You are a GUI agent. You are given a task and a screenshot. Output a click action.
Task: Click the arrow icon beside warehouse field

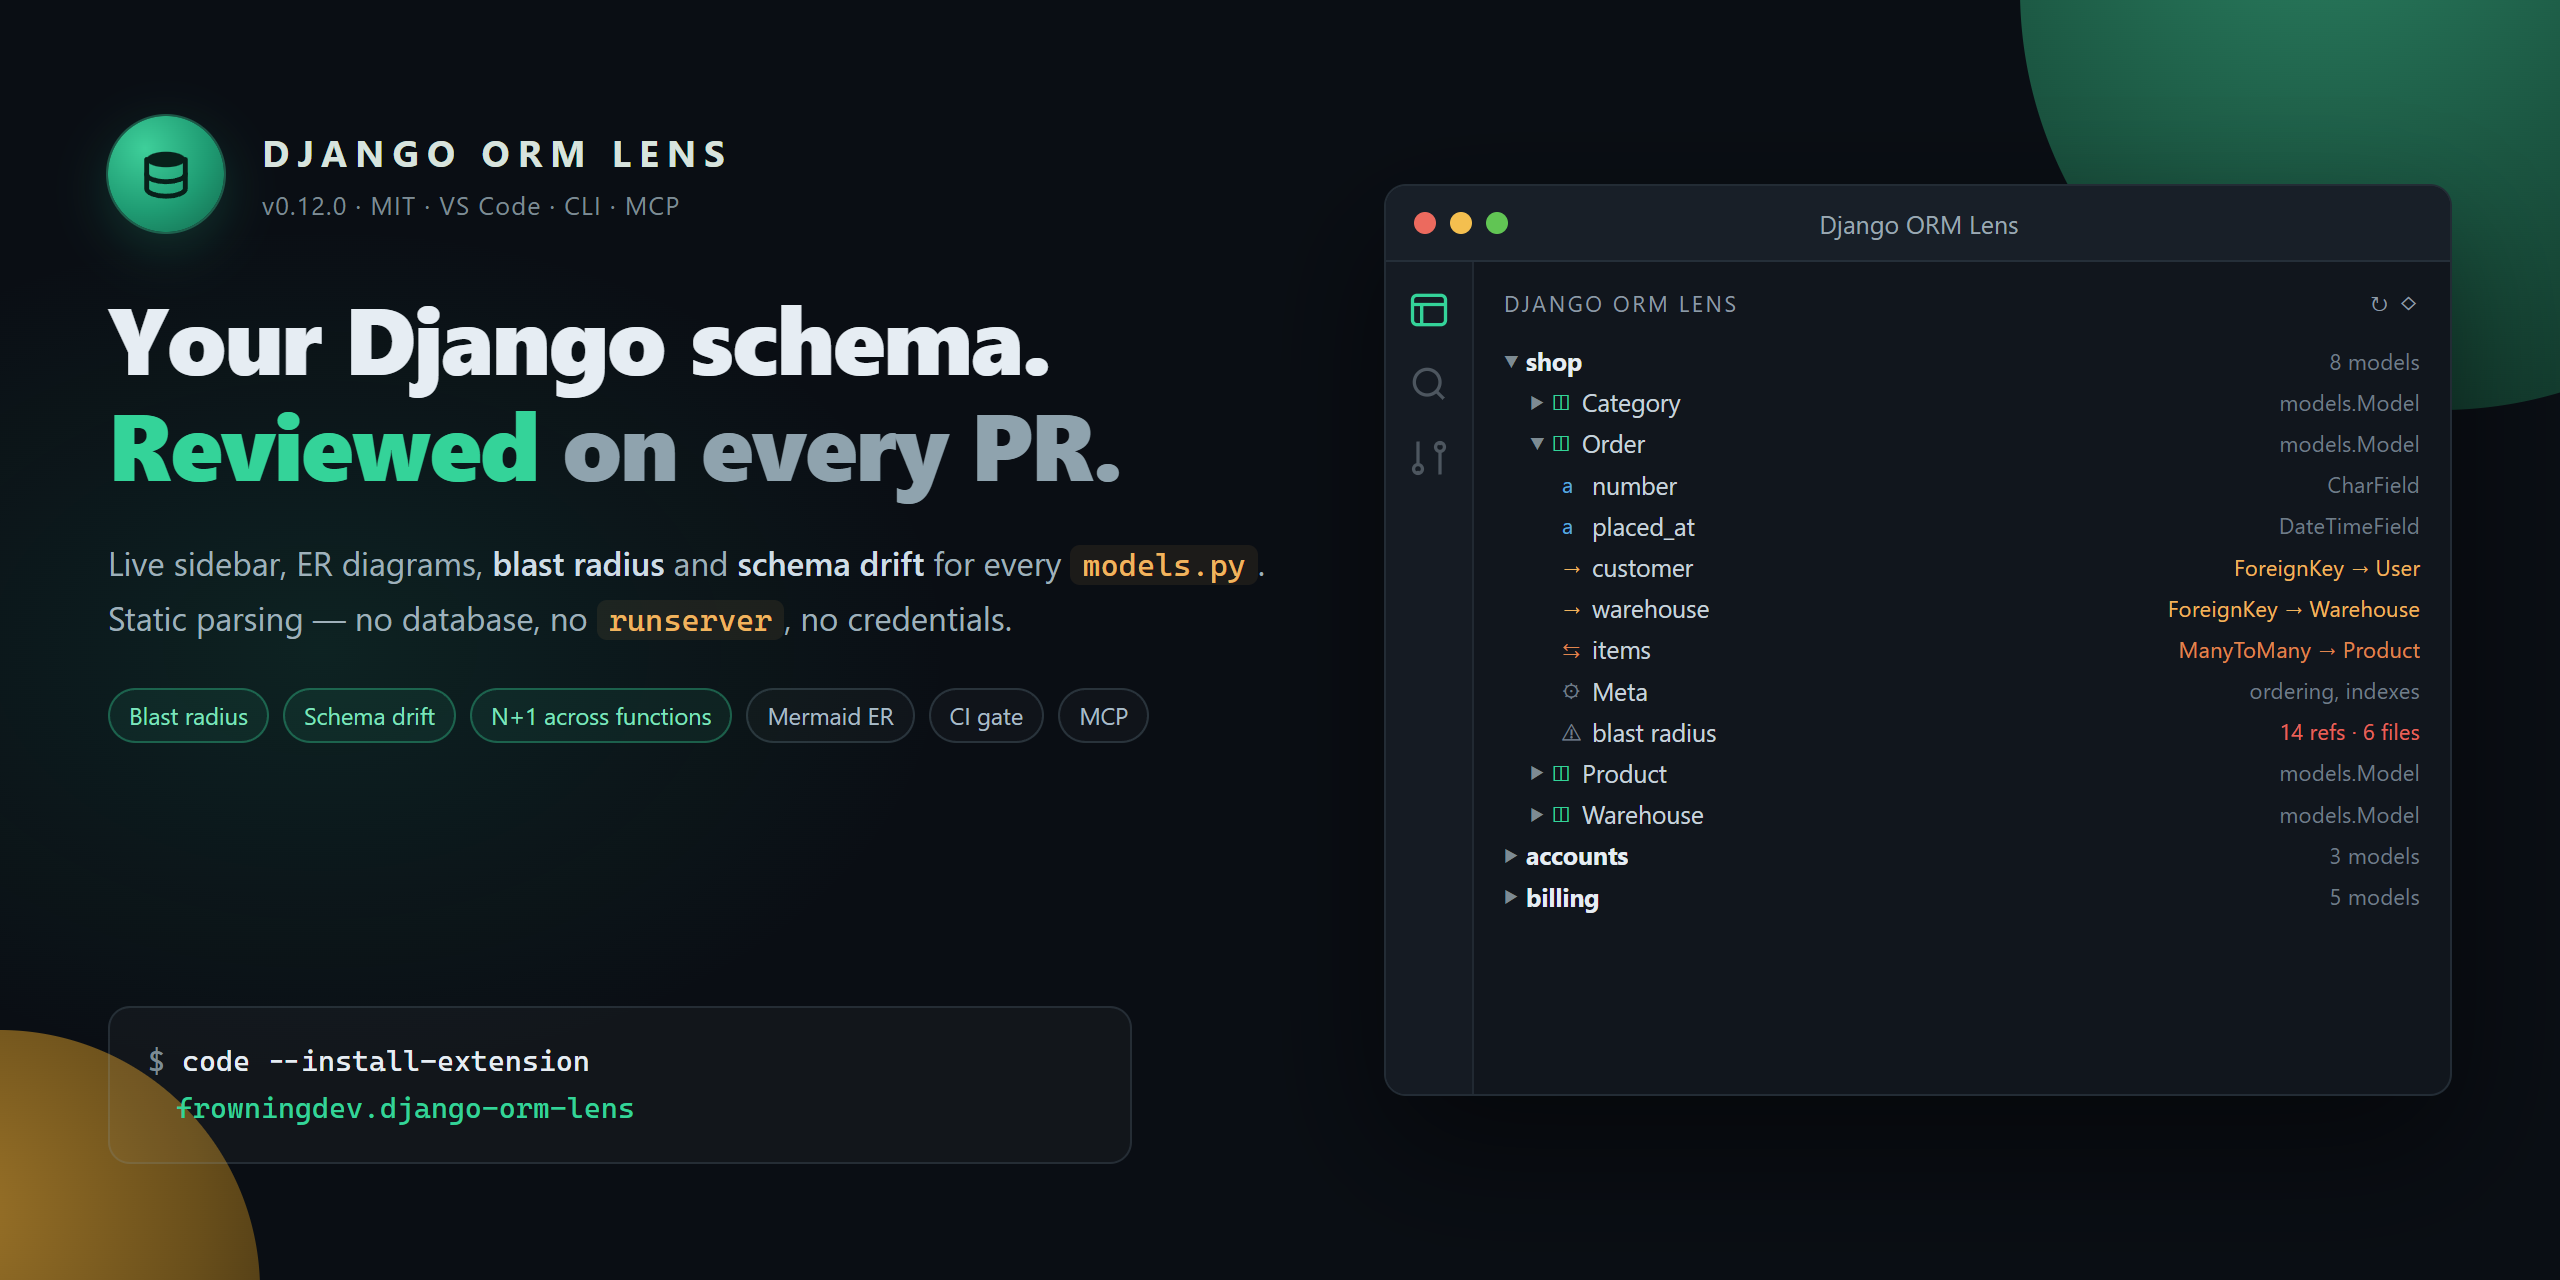(x=1571, y=610)
